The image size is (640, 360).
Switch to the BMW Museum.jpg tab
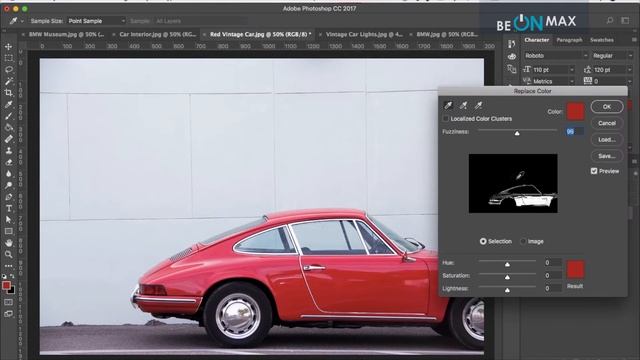click(x=66, y=35)
